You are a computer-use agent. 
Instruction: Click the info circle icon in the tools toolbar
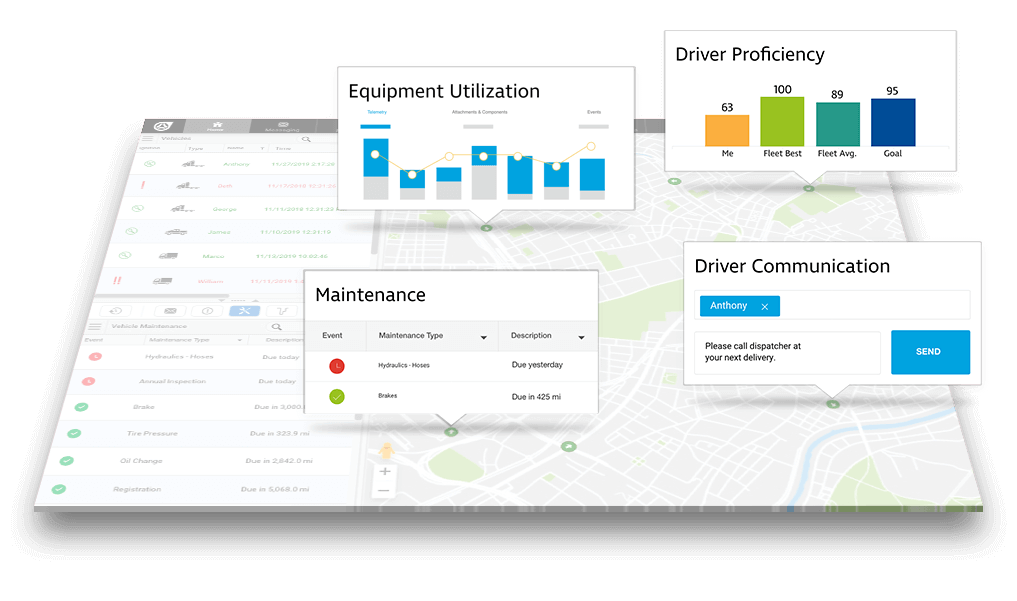[207, 311]
